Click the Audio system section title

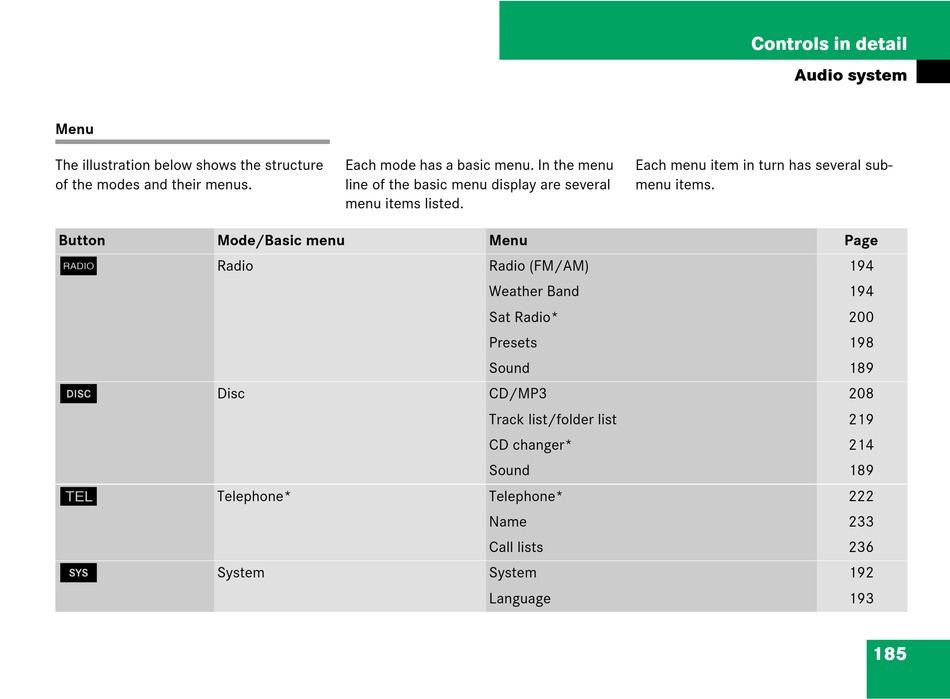point(850,75)
